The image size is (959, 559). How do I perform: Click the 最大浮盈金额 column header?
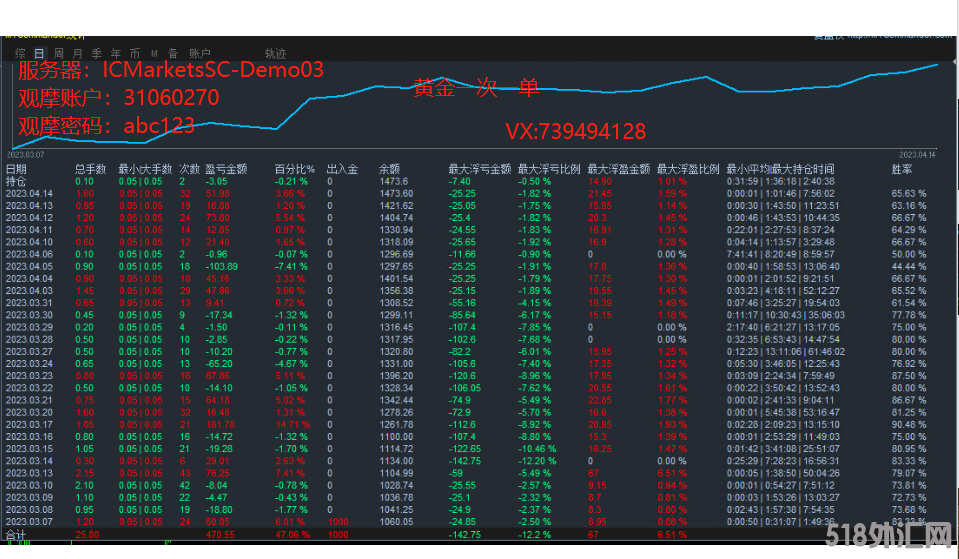click(619, 169)
